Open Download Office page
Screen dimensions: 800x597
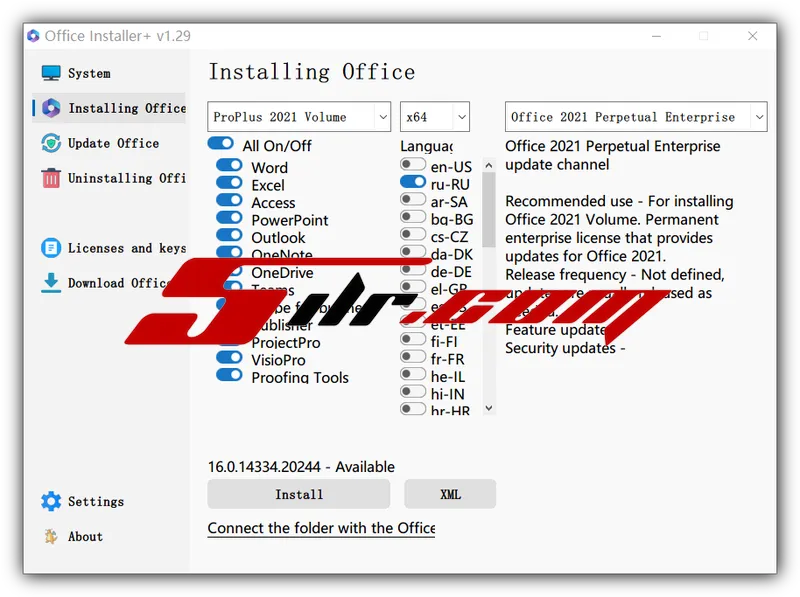pos(109,283)
